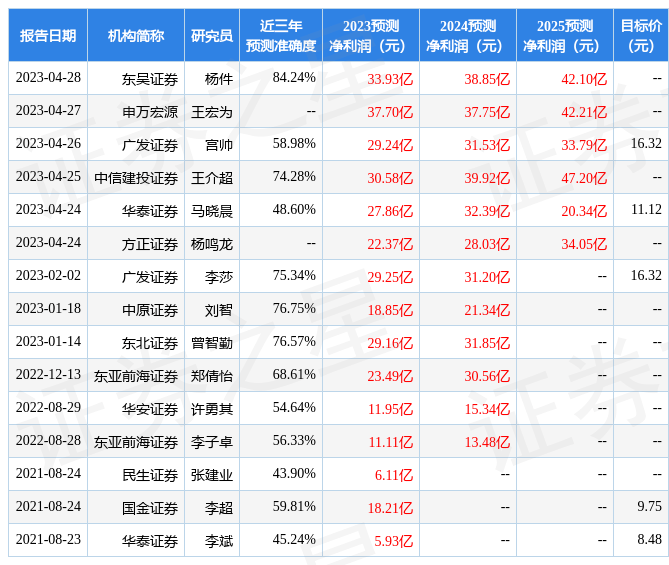The image size is (669, 565).
Task: Select researcher 李子卓
Action: [212, 442]
